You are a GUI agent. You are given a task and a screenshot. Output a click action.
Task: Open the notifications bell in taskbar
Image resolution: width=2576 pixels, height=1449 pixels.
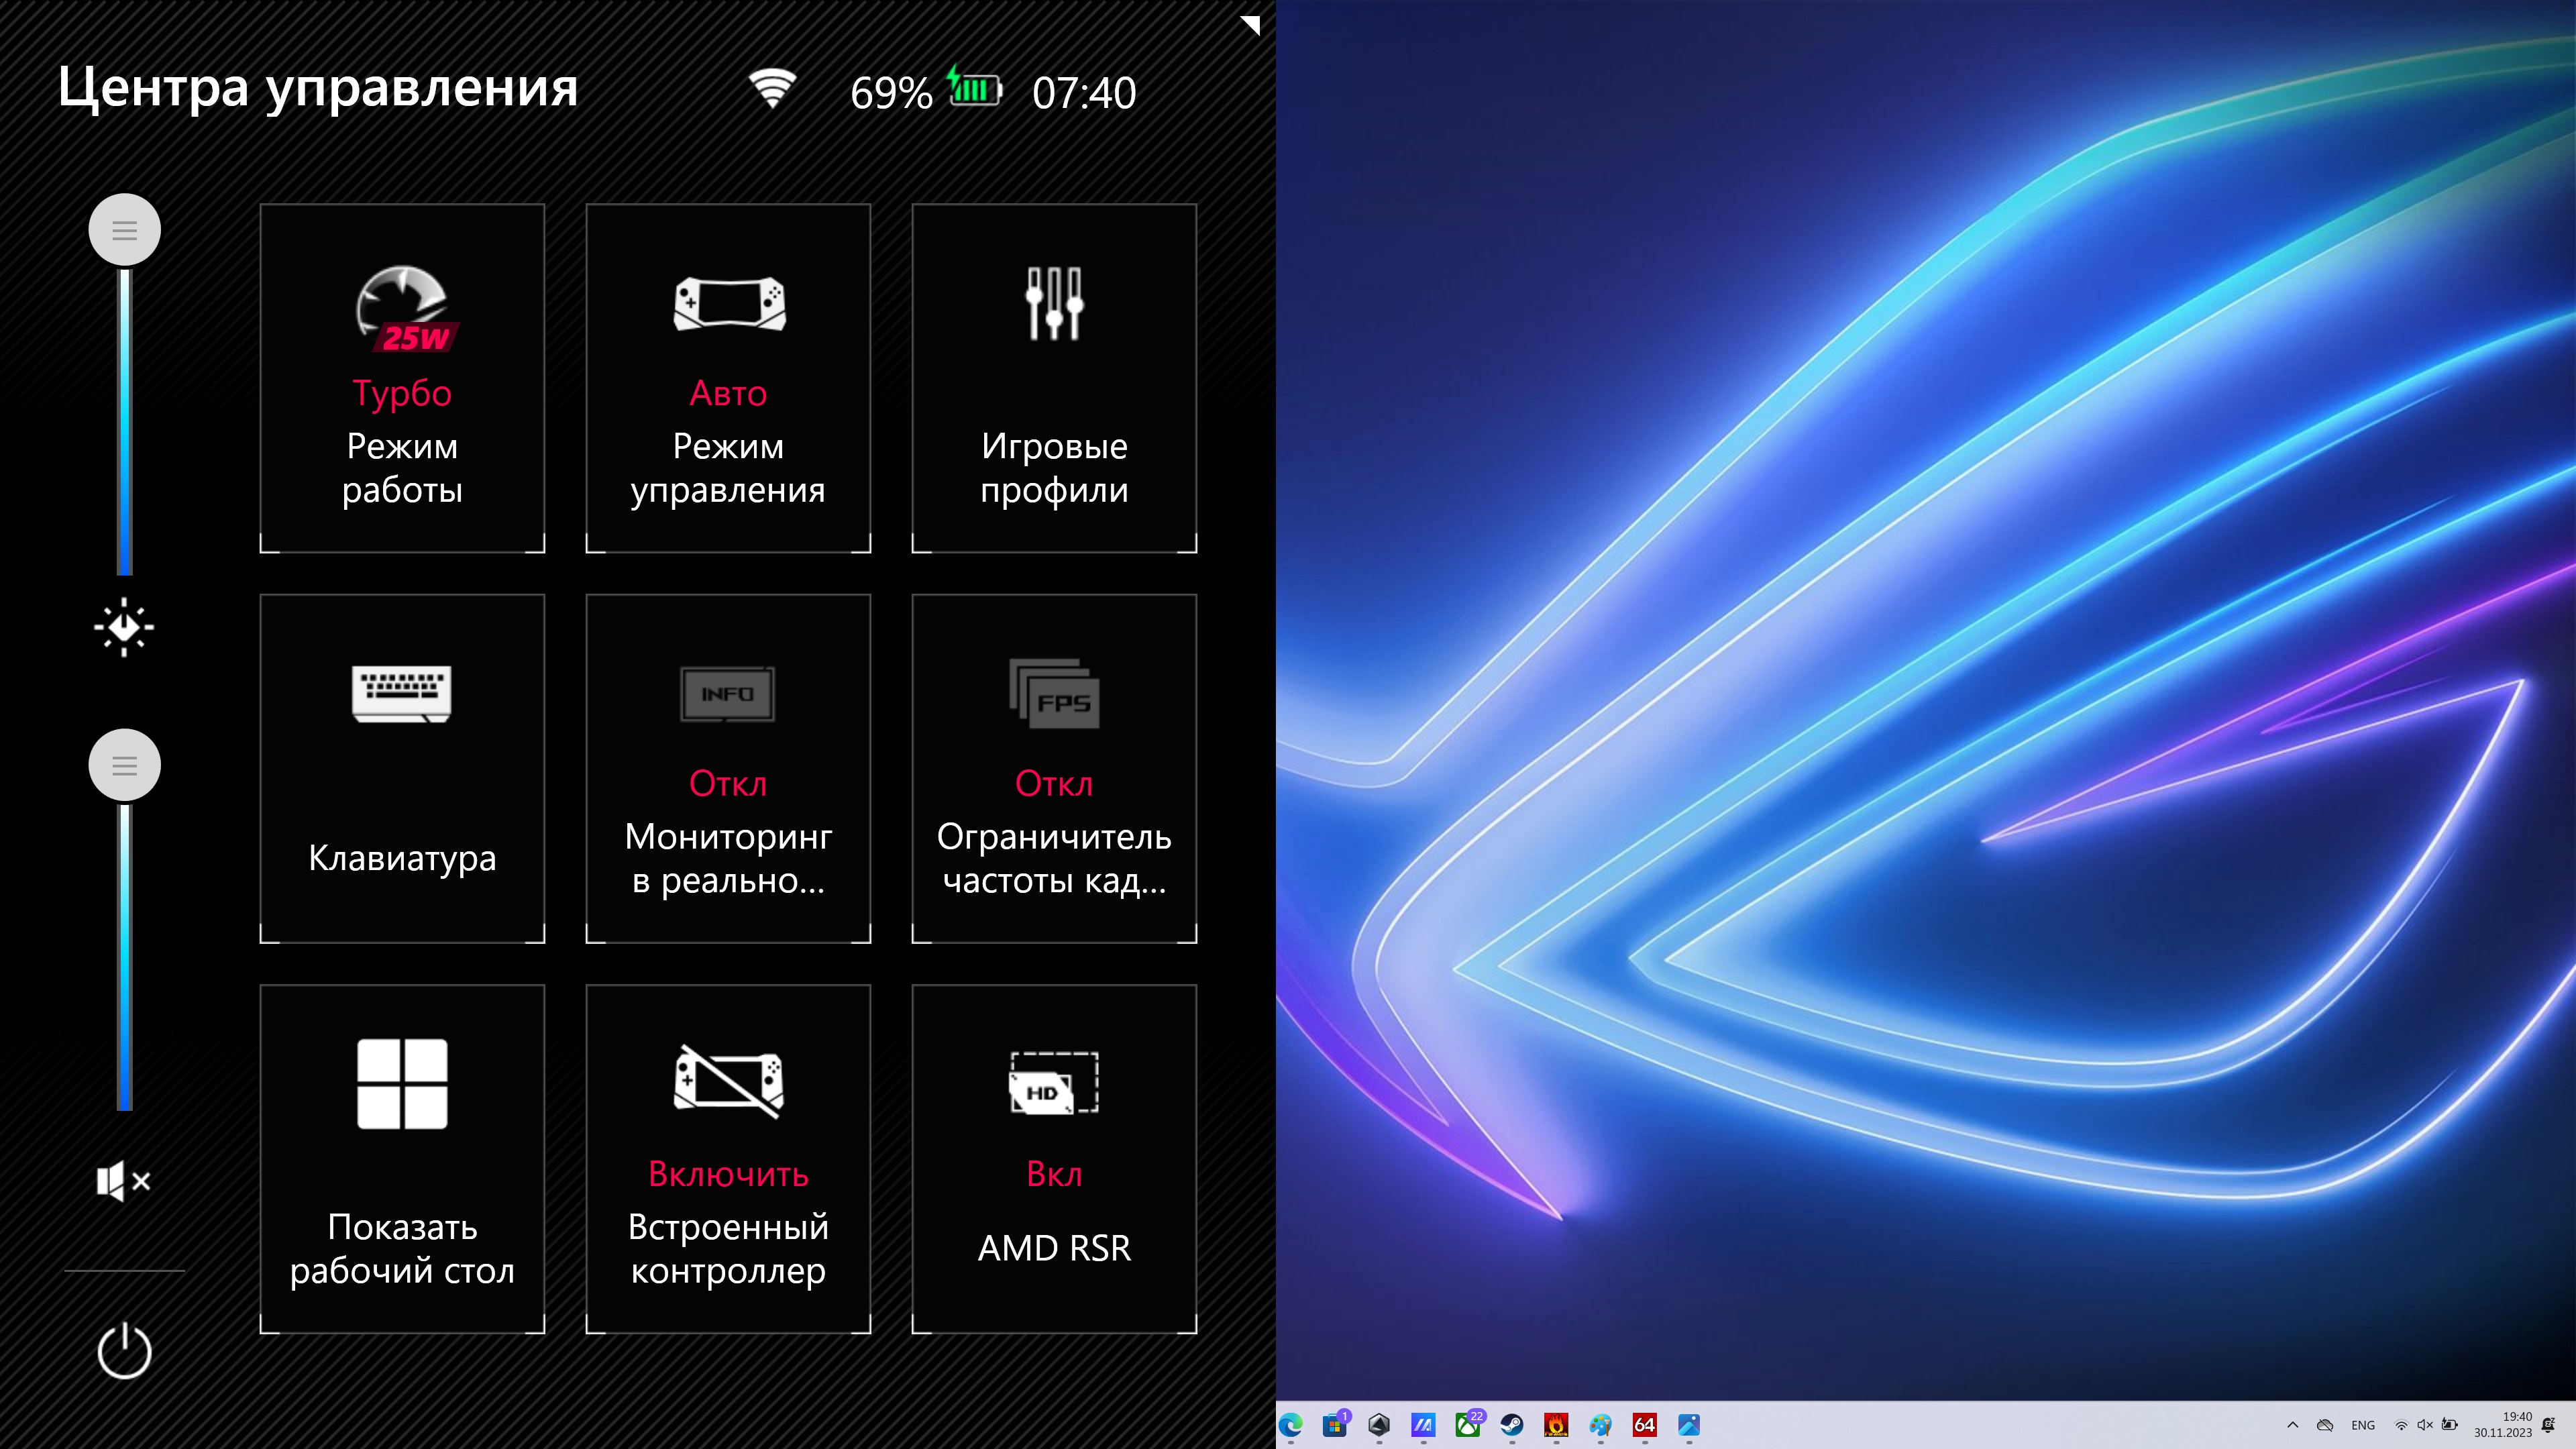pyautogui.click(x=2549, y=1425)
